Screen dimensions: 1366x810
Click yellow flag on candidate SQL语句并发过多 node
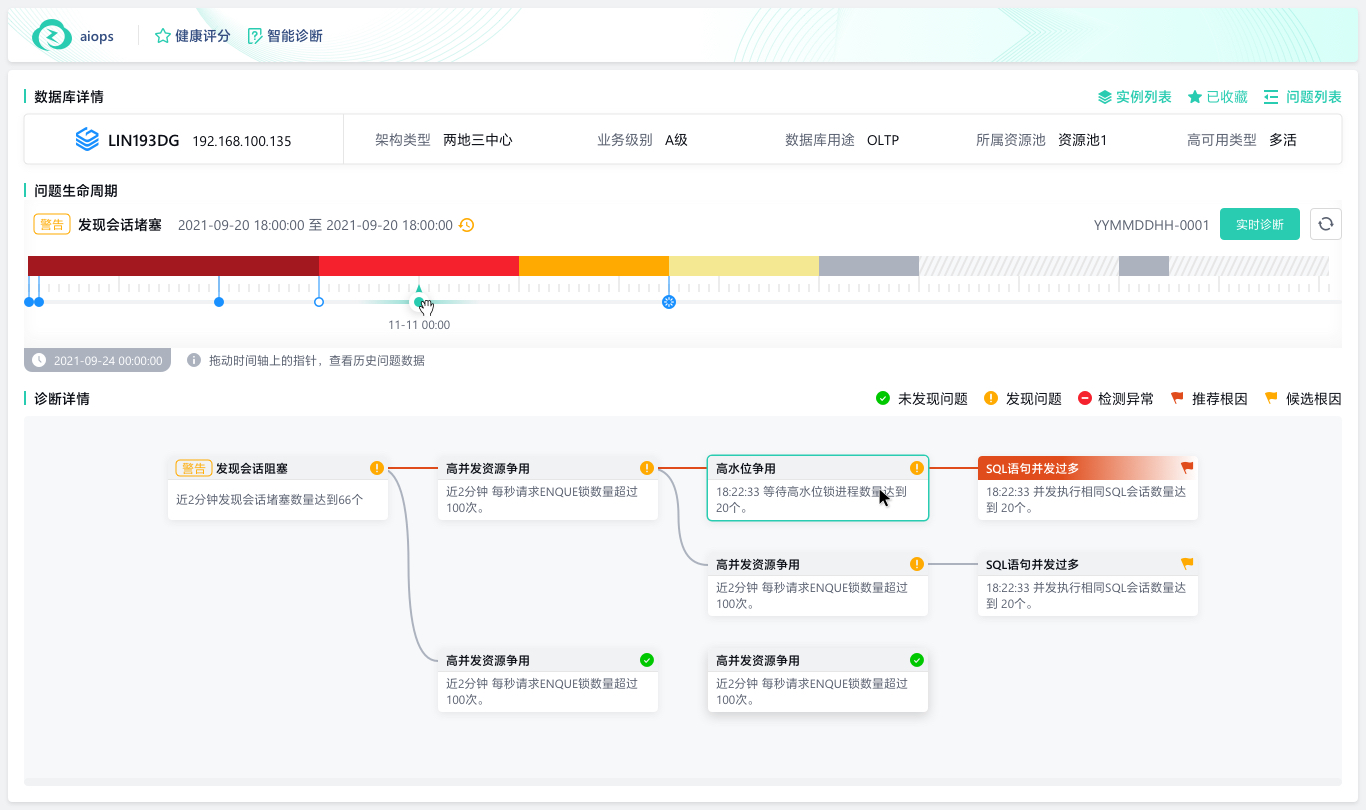click(1187, 564)
